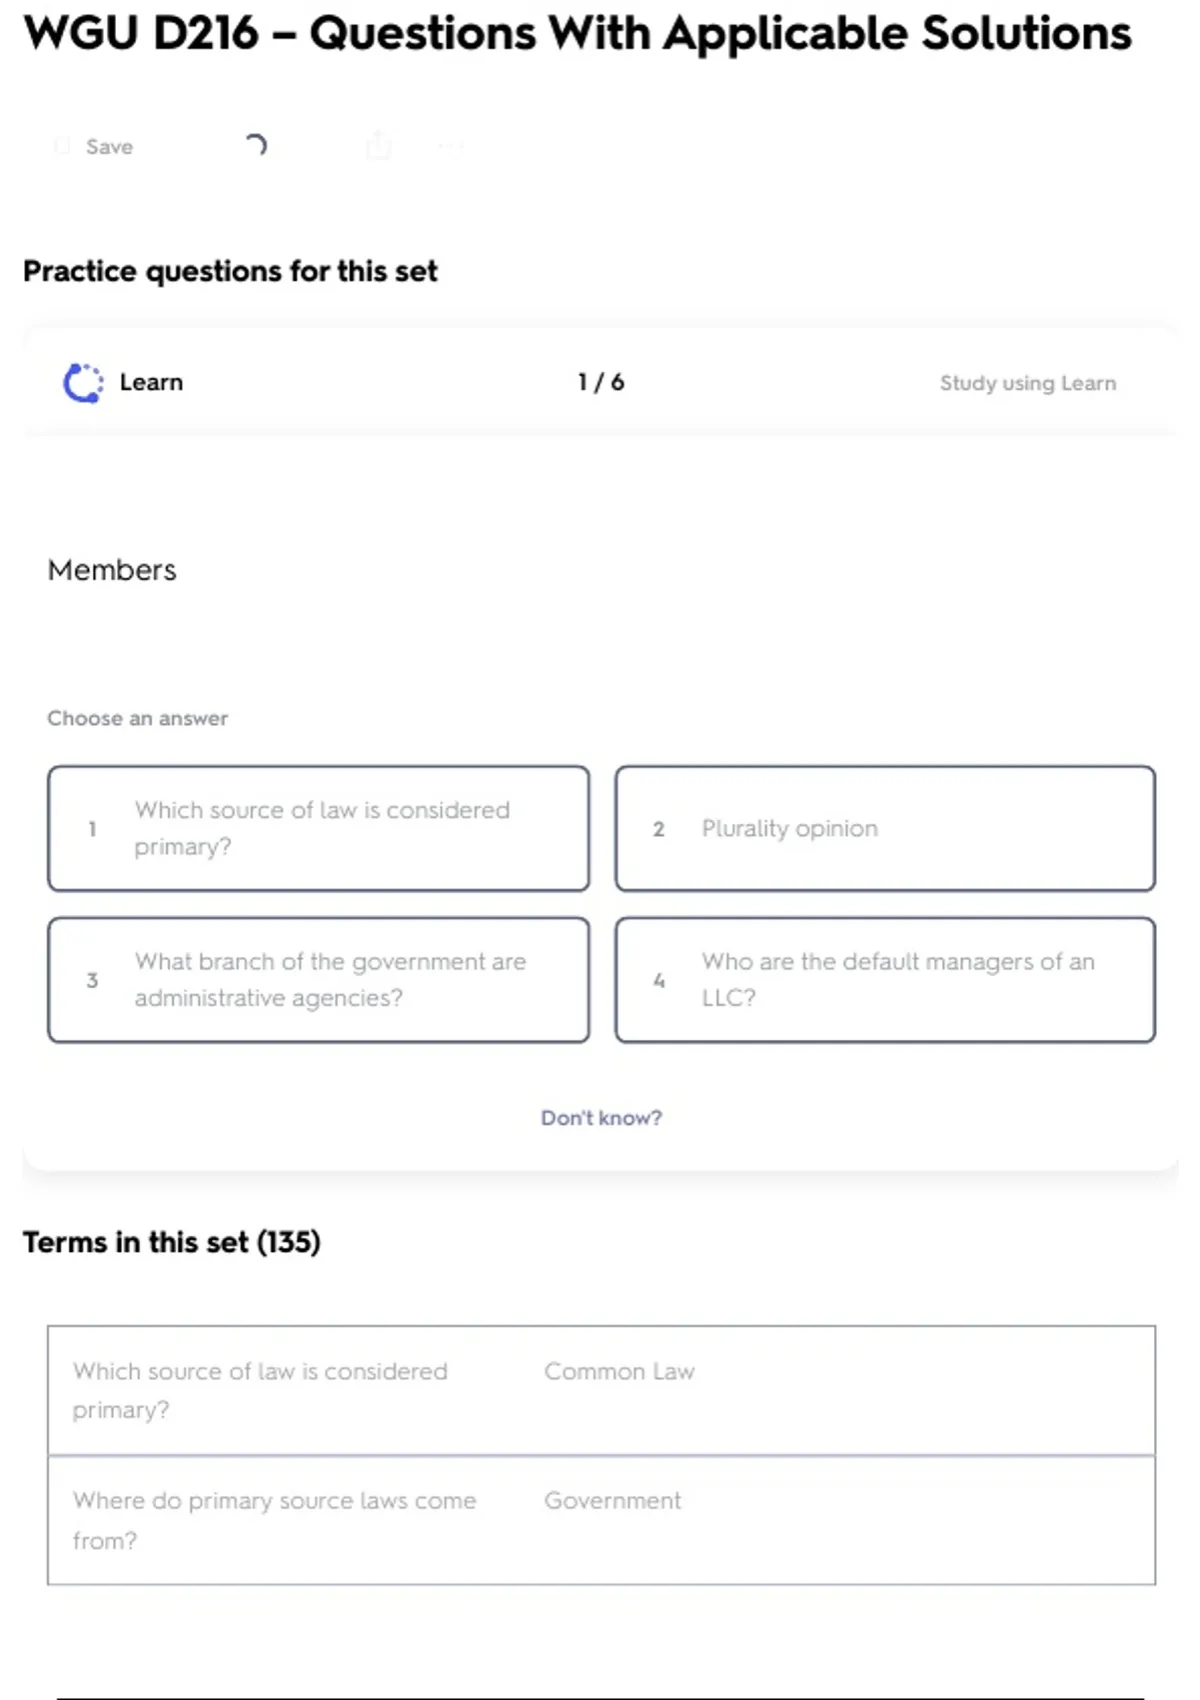Open the three-dot more options menu
Viewport: 1200px width, 1700px height.
pyautogui.click(x=450, y=147)
